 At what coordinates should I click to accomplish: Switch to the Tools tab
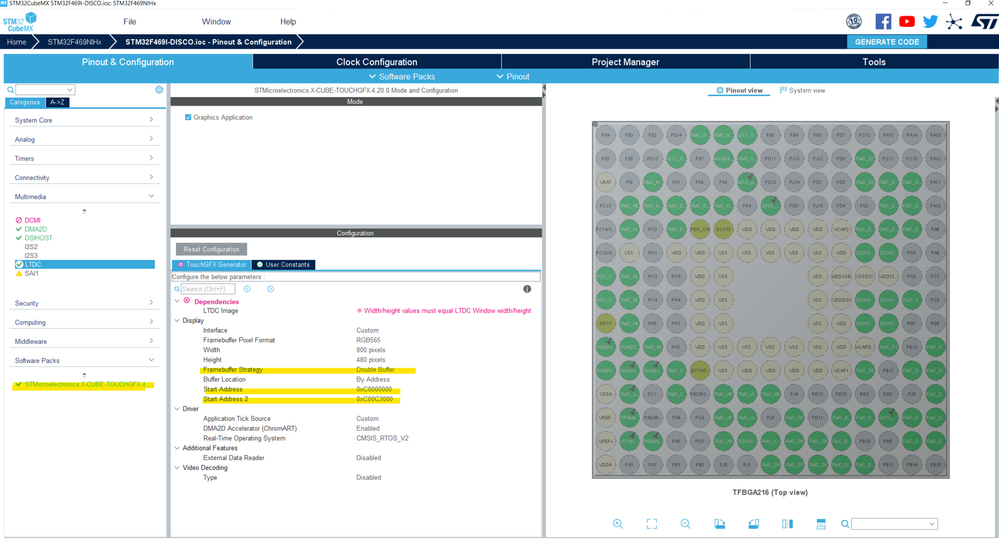874,62
